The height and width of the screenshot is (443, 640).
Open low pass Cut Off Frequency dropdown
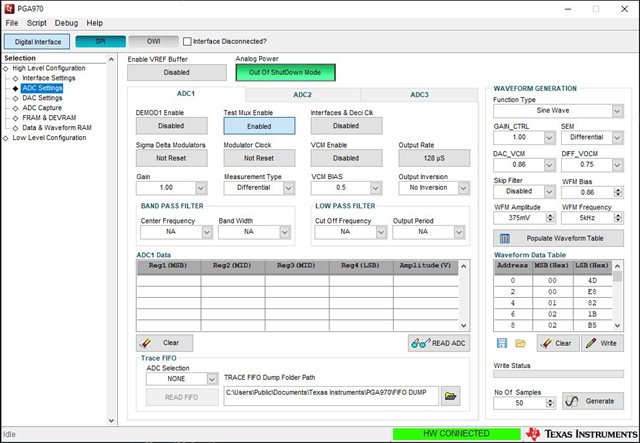[381, 232]
